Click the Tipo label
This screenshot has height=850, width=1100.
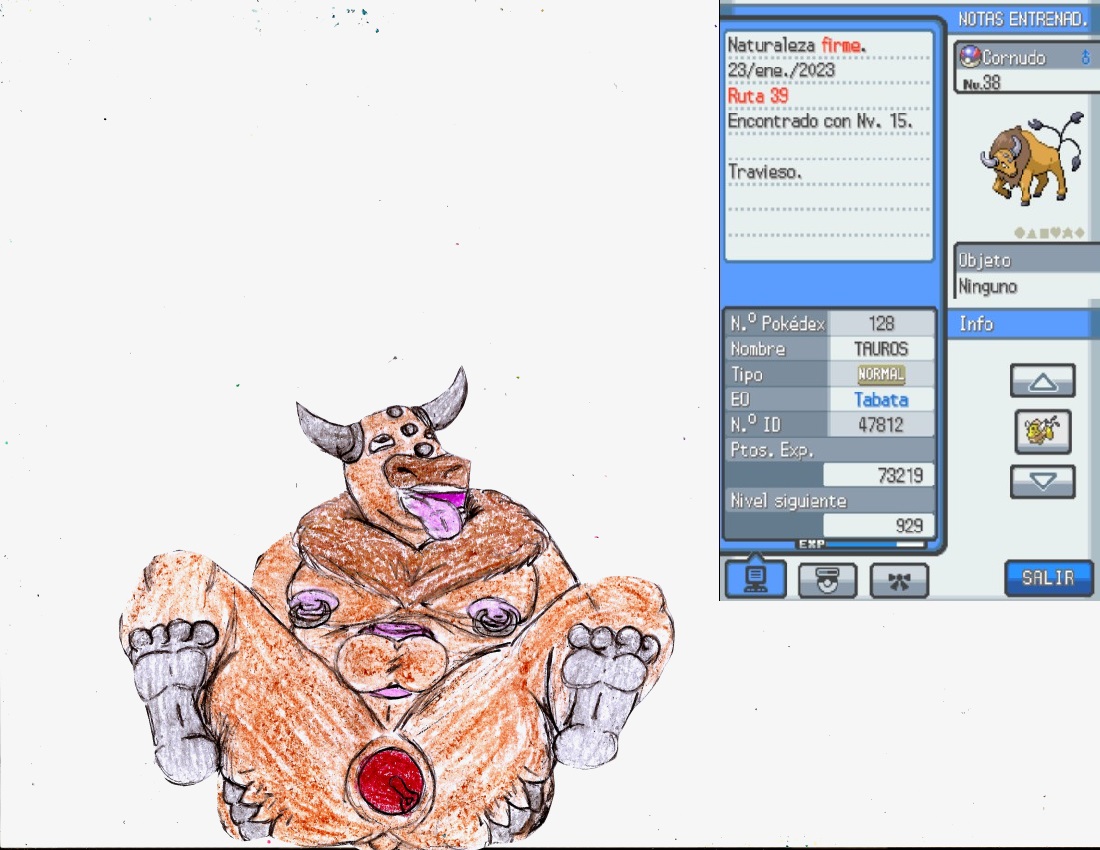(x=746, y=374)
